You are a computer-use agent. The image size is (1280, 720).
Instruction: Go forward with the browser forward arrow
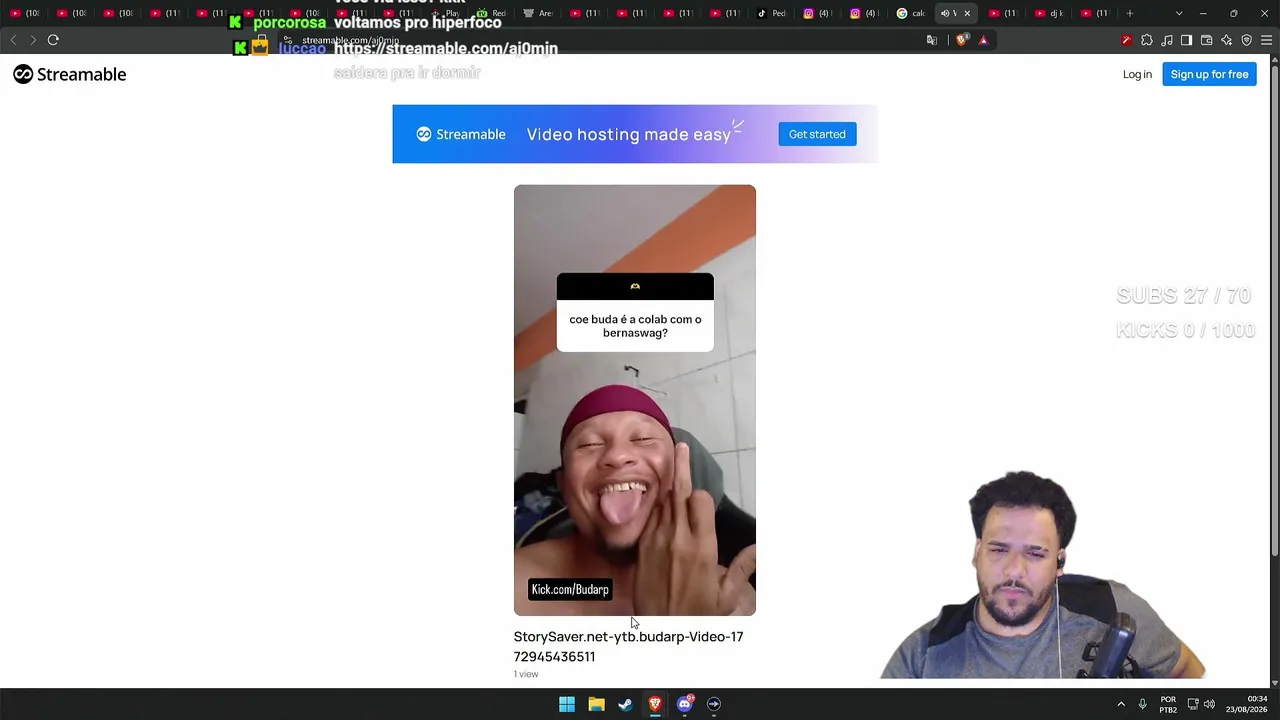[33, 40]
